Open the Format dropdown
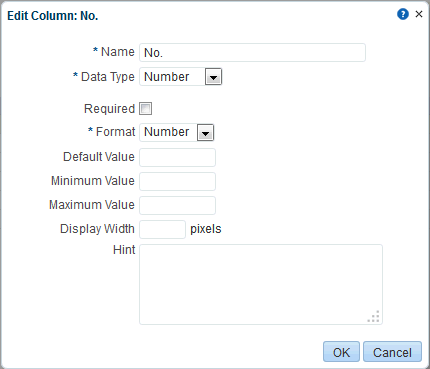The width and height of the screenshot is (430, 369). coord(177,132)
